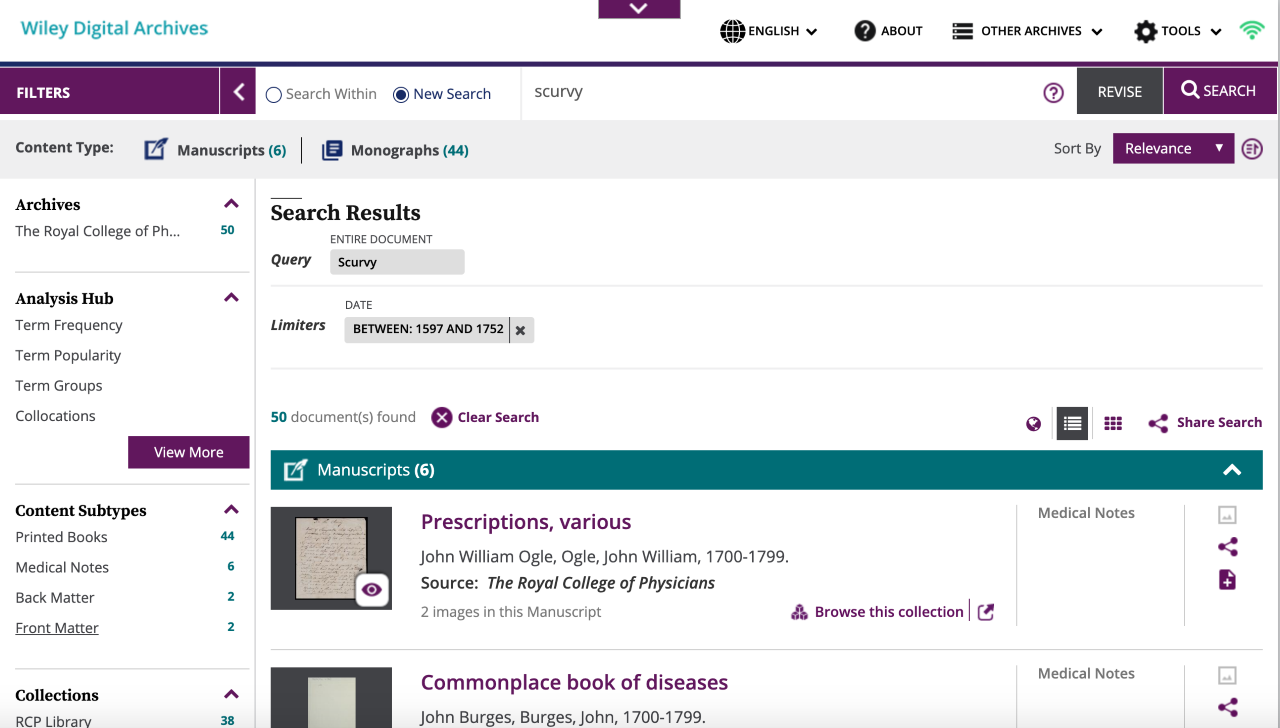
Task: Open the Prescriptions manuscript thumbnail
Action: [331, 558]
